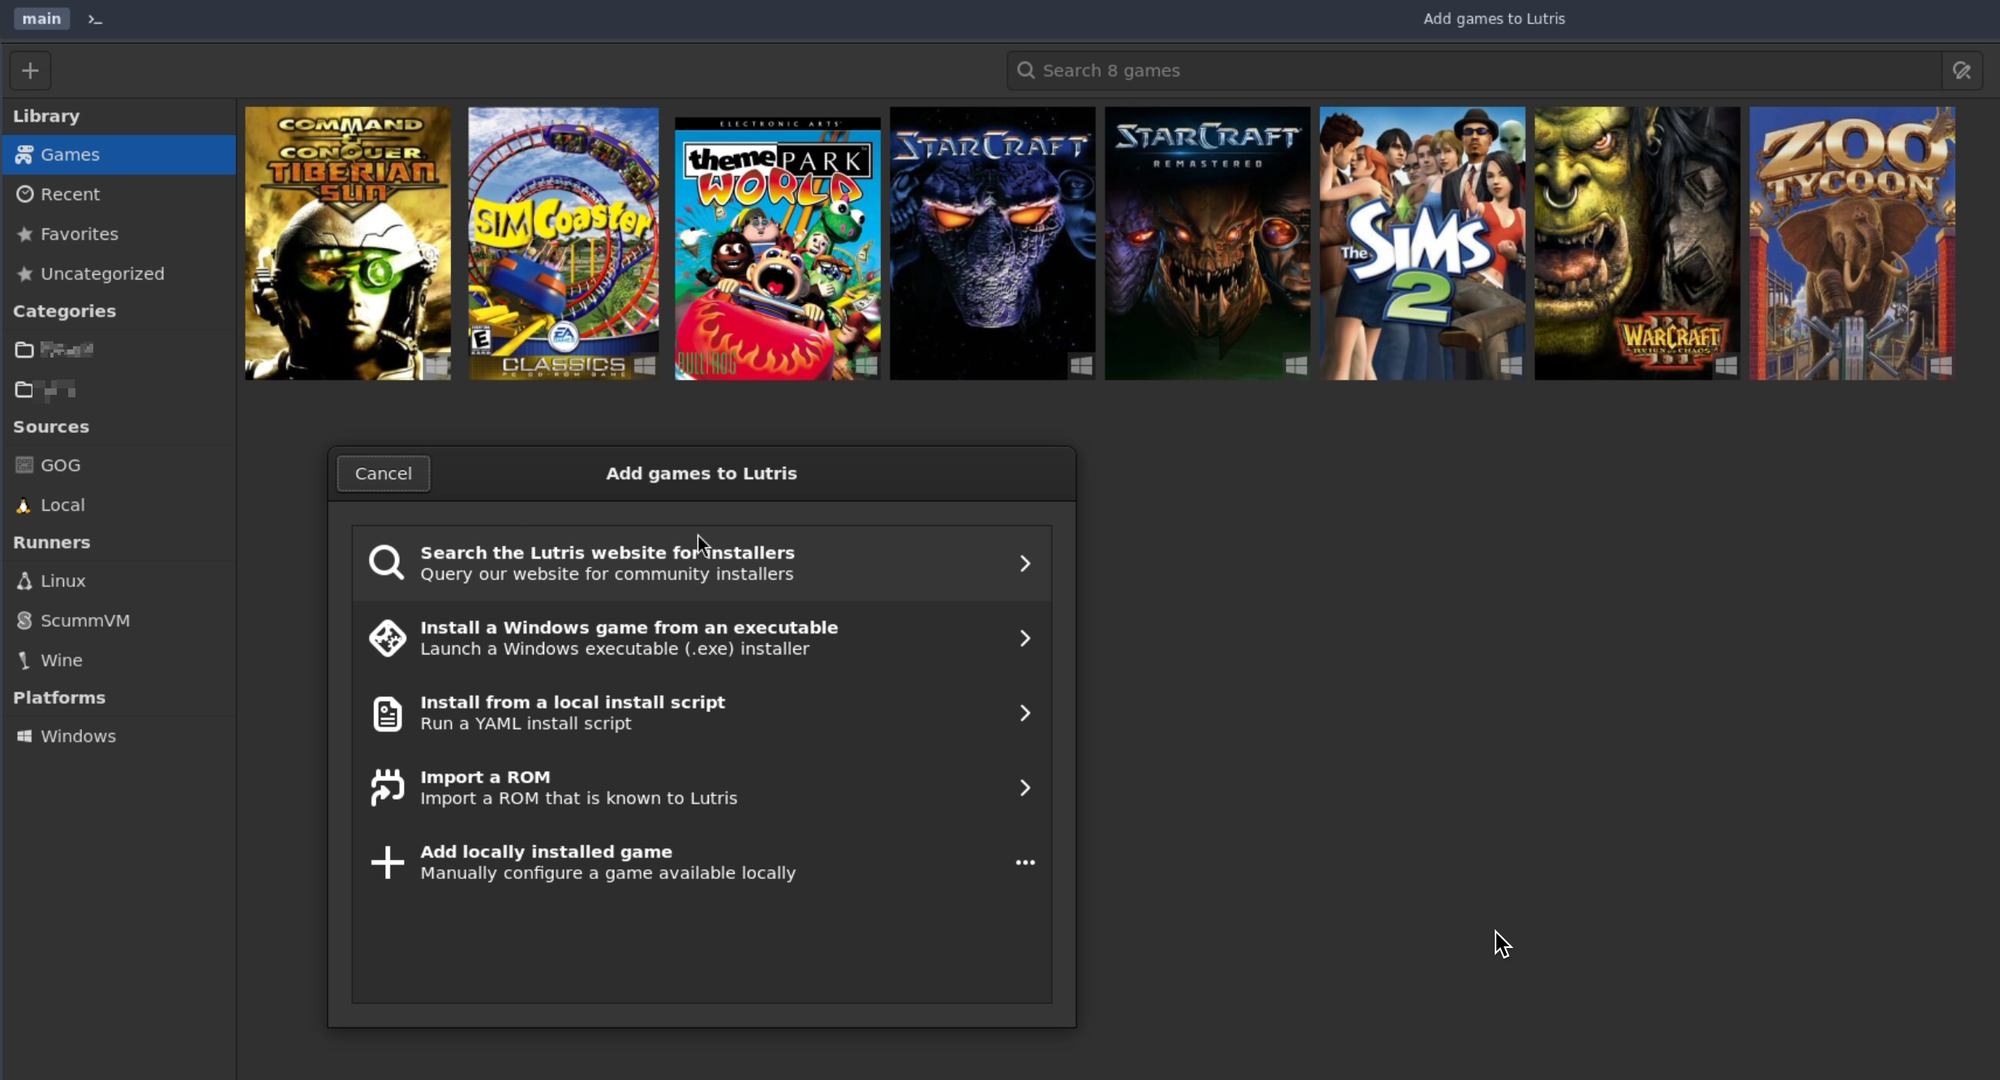The image size is (2000, 1080).
Task: Click the clock icon next to Recent
Action: 25,194
